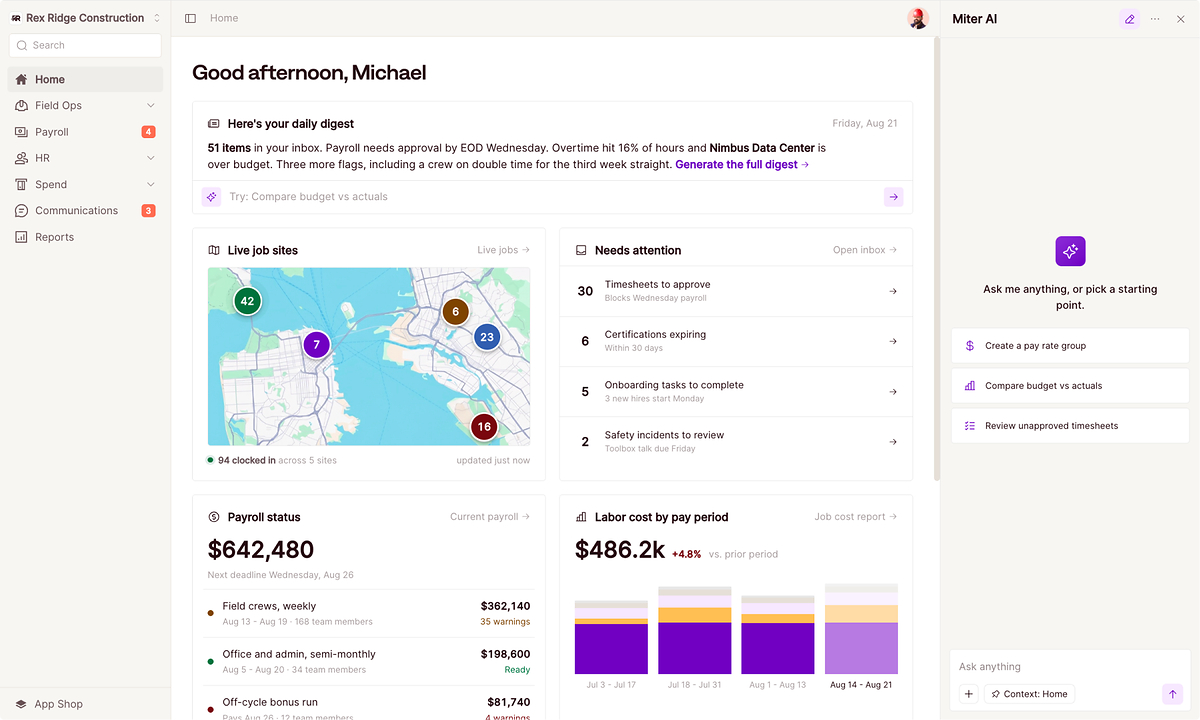This screenshot has width=1200, height=720.
Task: Expand the Spend submenu chevron
Action: (151, 184)
